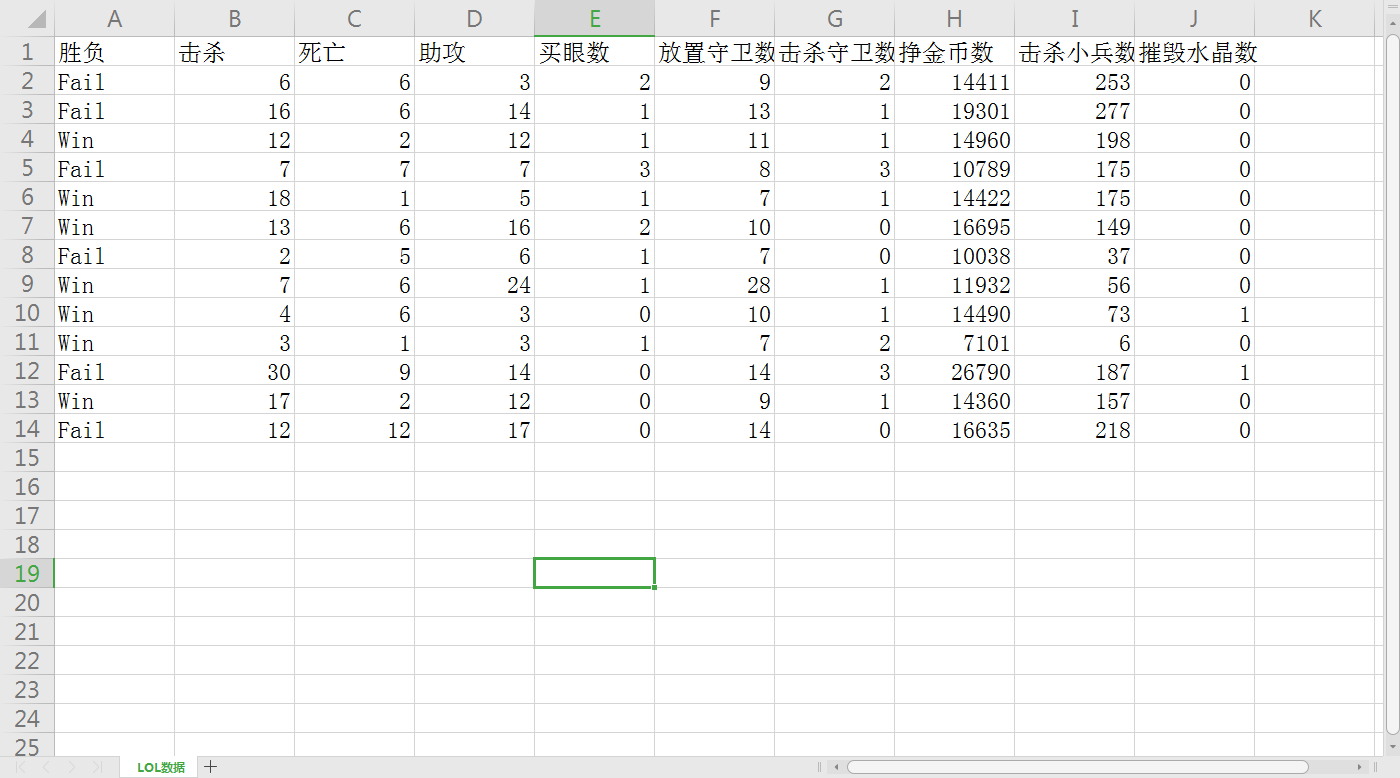
Task: Jump to first sheet with navigation arrow
Action: tap(20, 767)
